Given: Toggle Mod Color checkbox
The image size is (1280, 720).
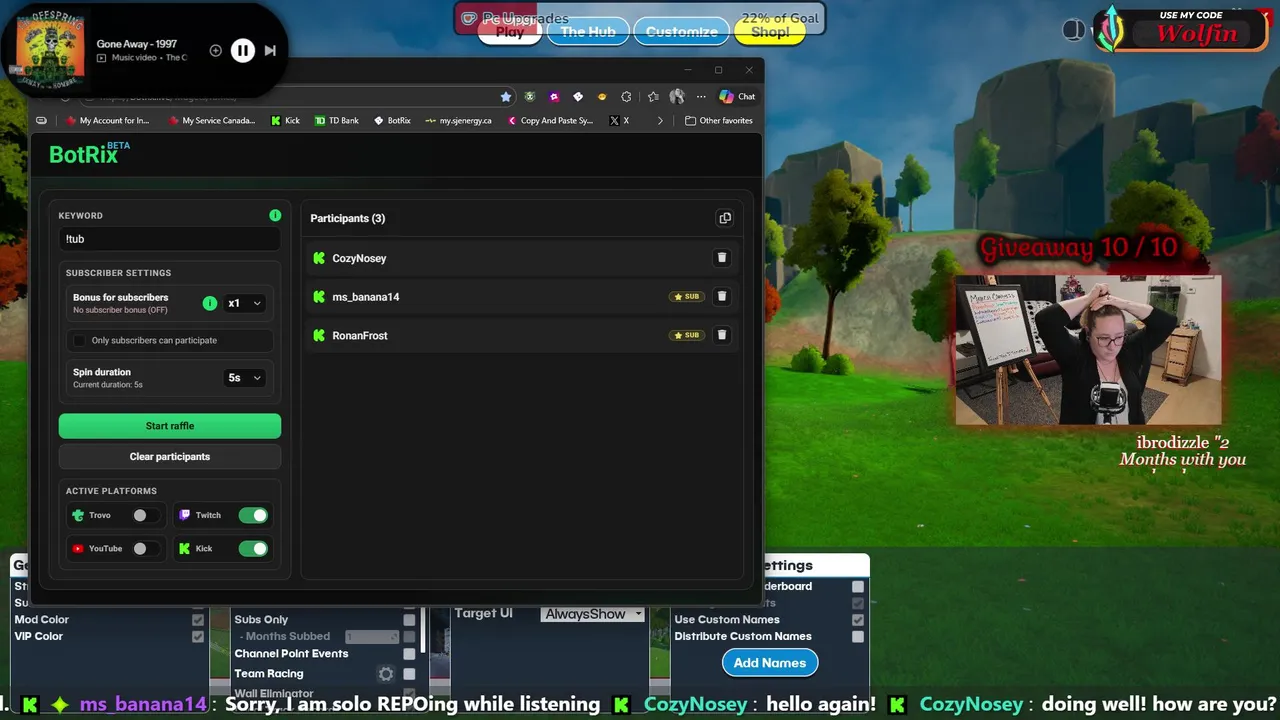Looking at the screenshot, I should click(198, 620).
